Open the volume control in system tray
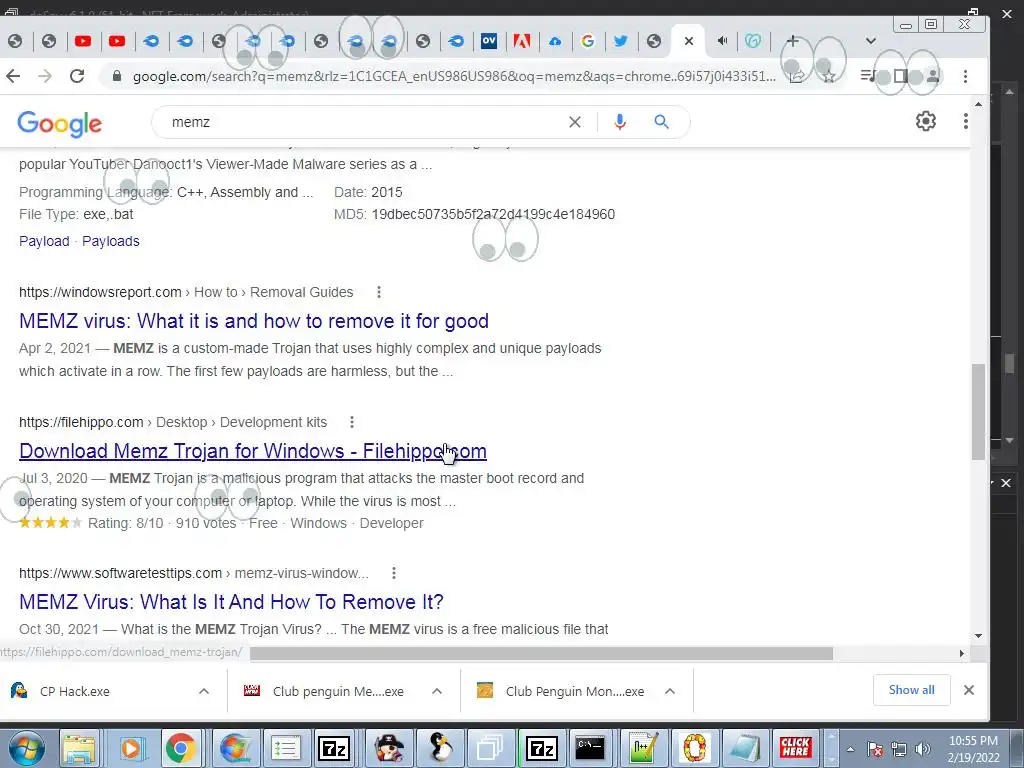 [923, 749]
